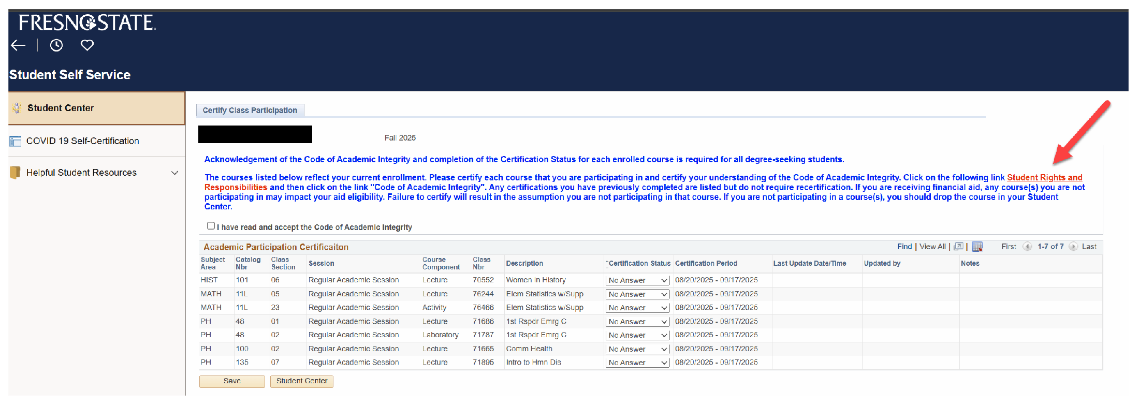Click the Description column header
1138x399 pixels.
click(x=524, y=263)
